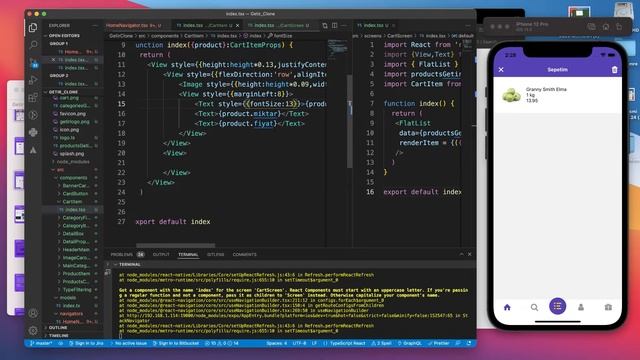
Task: Open the Run and Debug view
Action: [x=33, y=80]
